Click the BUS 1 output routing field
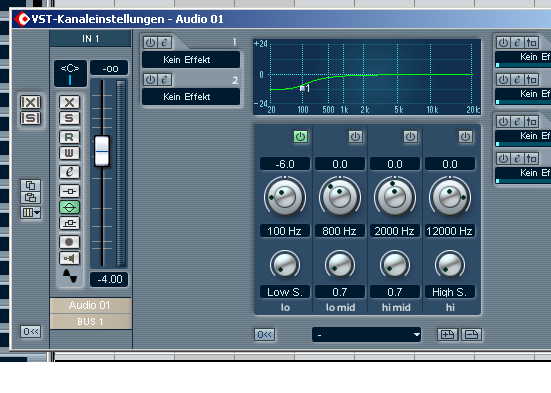This screenshot has height=393, width=551. [x=90, y=322]
